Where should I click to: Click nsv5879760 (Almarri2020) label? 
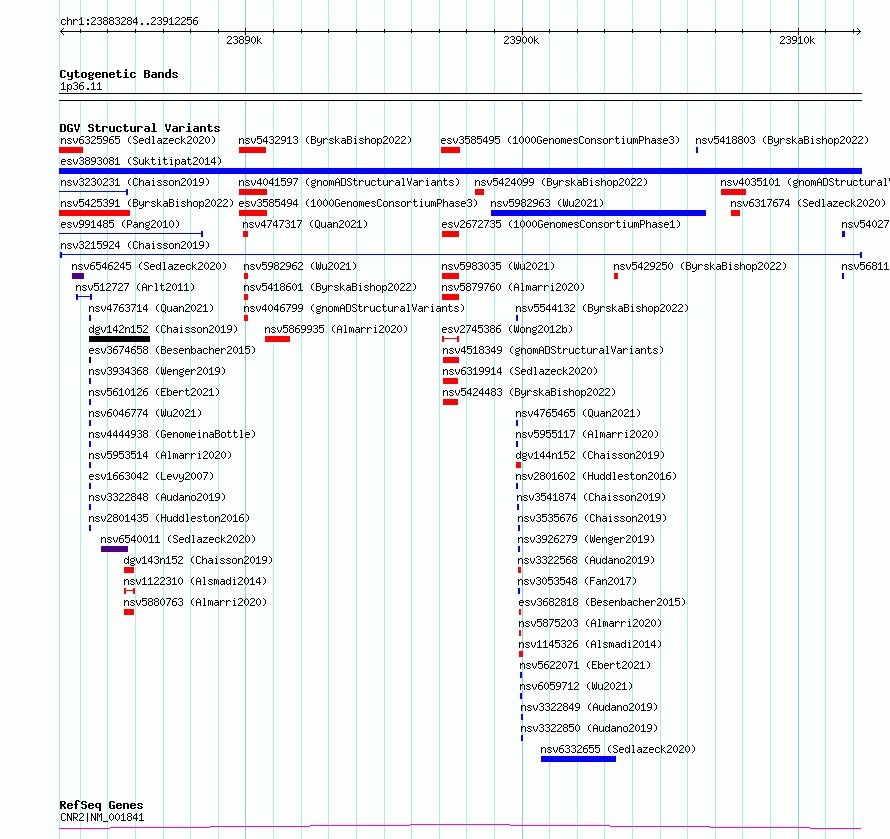[x=513, y=287]
